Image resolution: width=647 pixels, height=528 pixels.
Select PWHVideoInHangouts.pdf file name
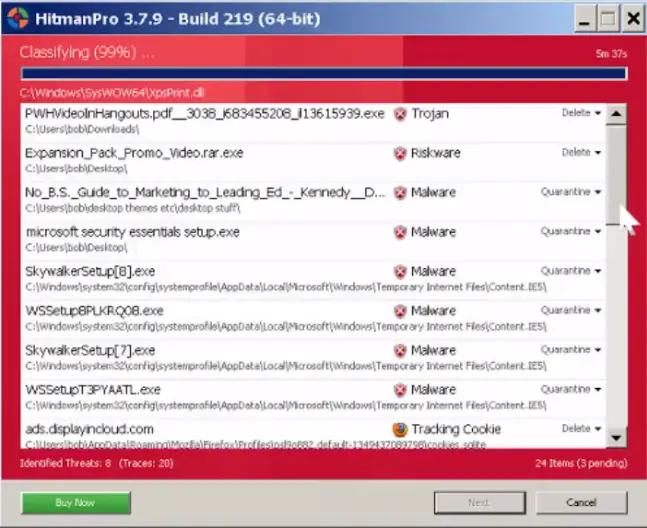[x=205, y=113]
